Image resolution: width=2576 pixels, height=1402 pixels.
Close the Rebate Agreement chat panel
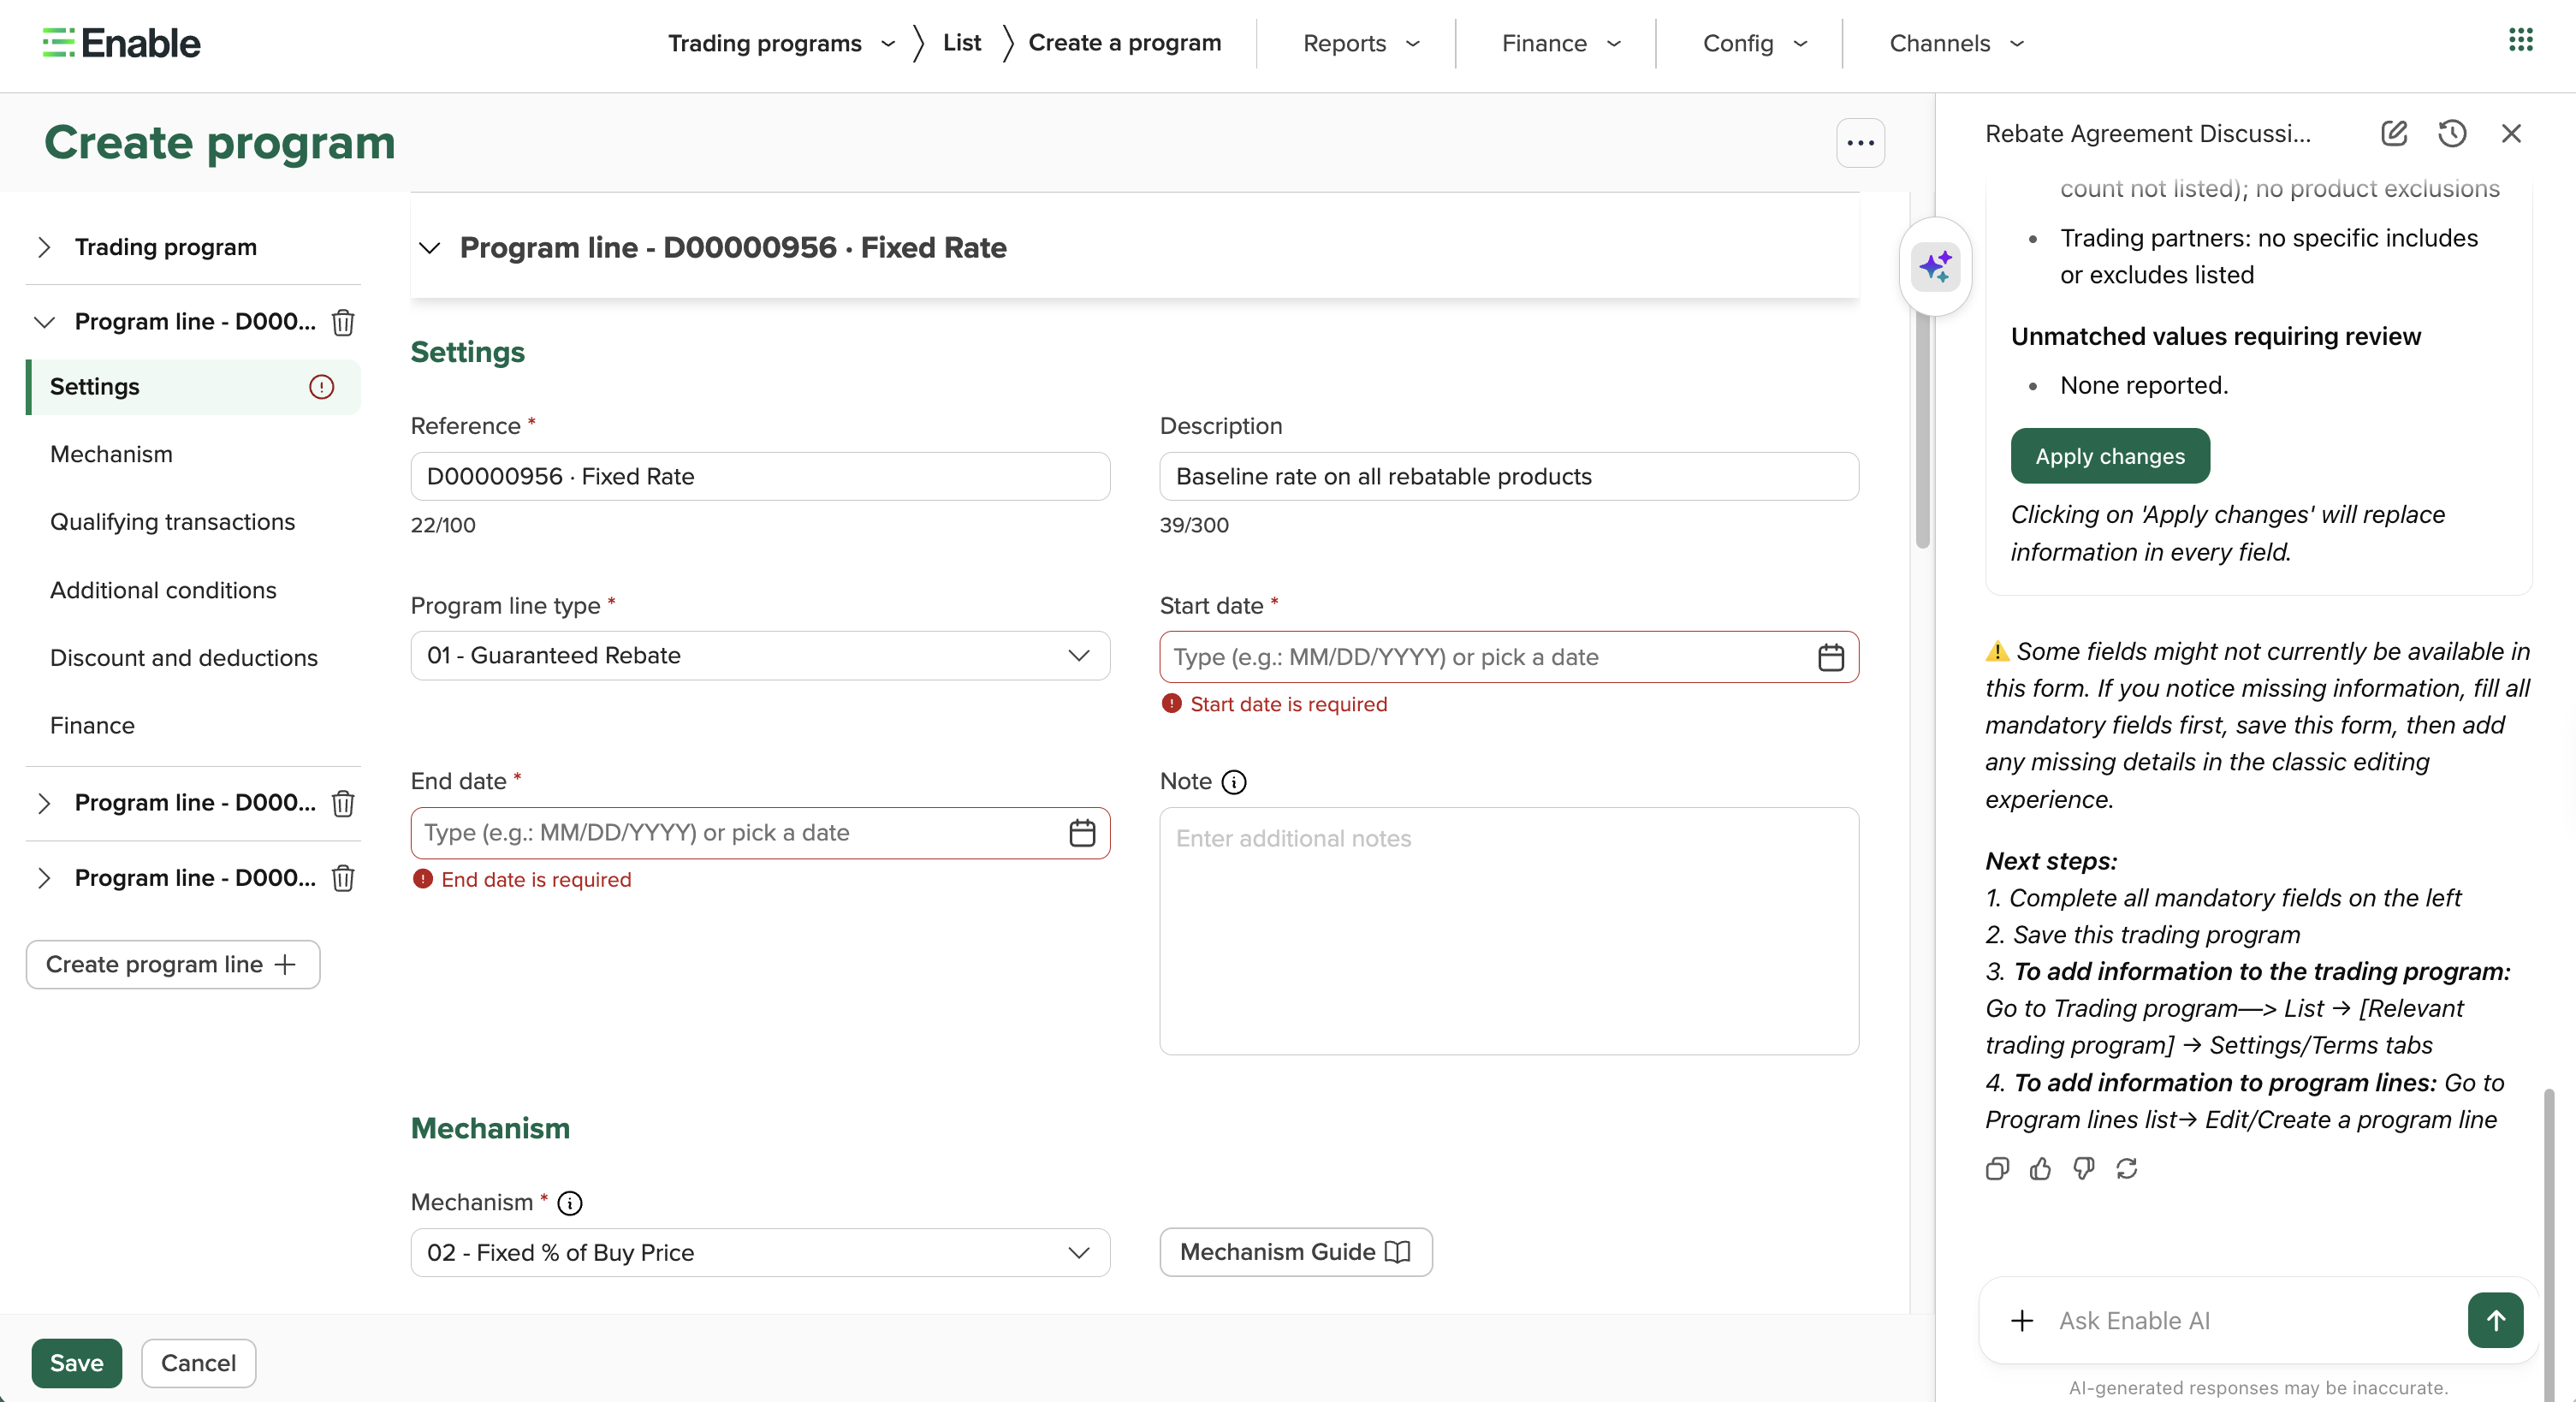2511,133
